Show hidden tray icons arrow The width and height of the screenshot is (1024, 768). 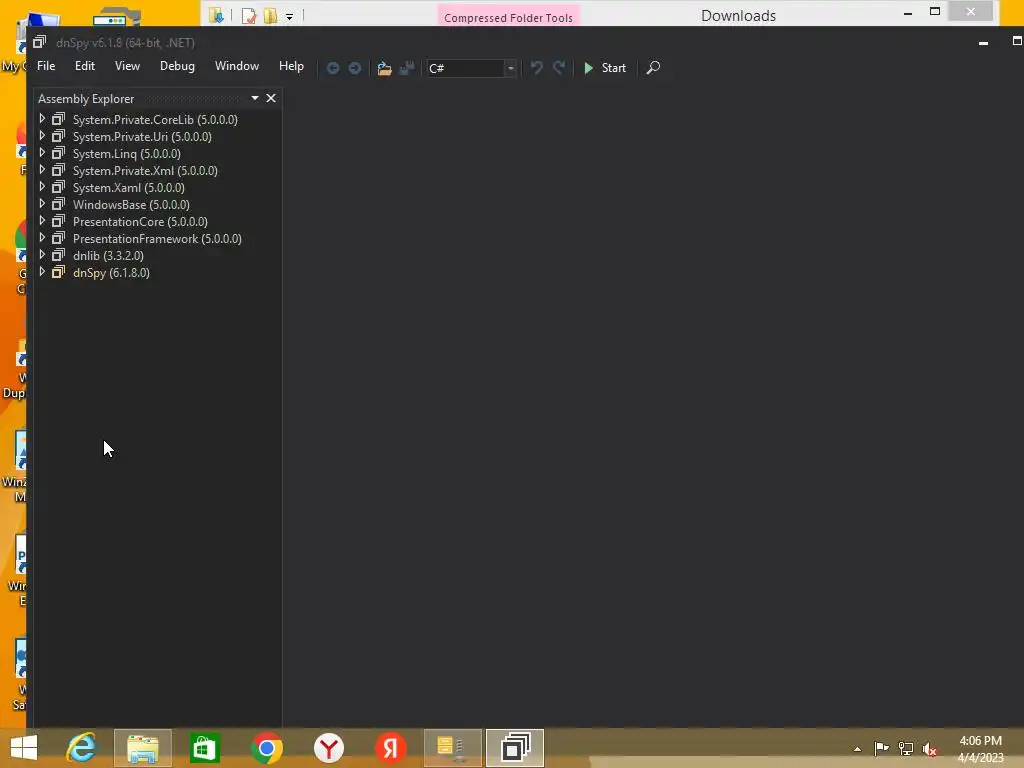click(x=857, y=749)
